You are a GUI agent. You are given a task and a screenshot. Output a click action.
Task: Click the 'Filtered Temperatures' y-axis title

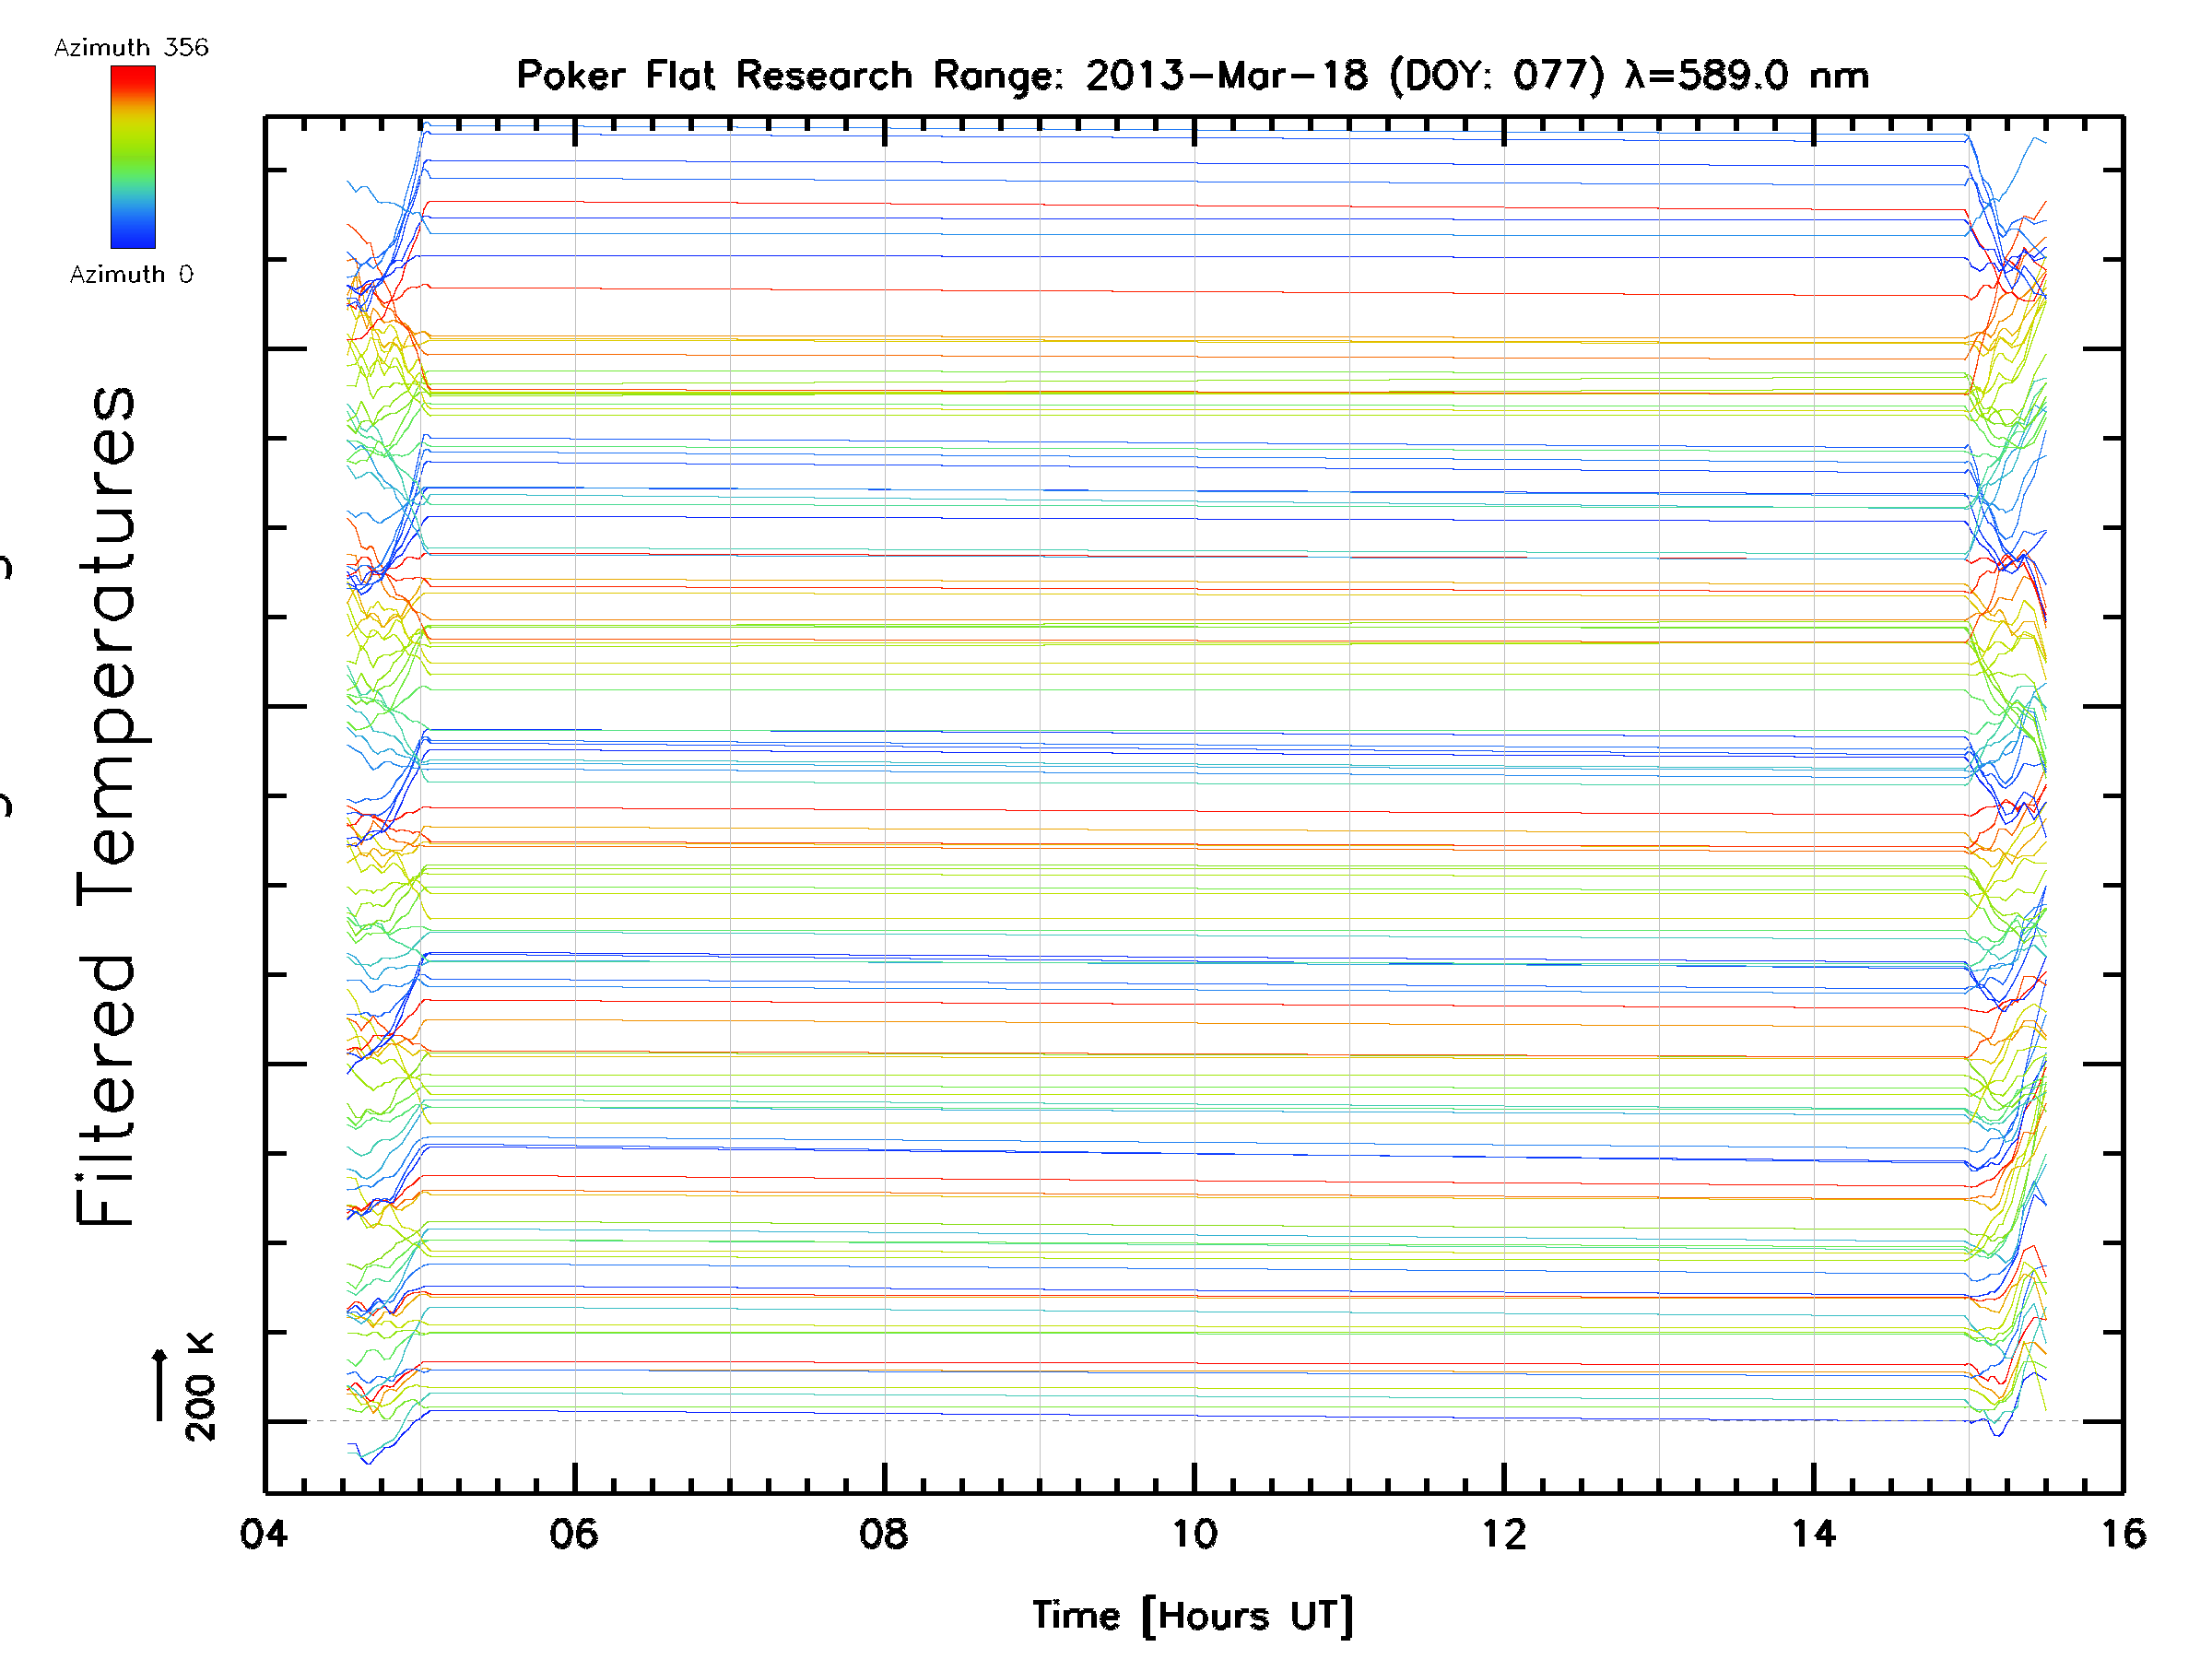[x=107, y=805]
